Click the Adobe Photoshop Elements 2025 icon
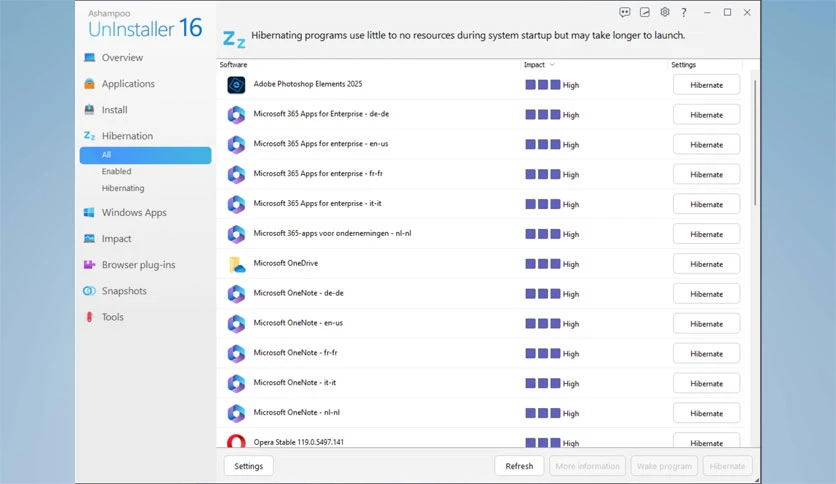 [x=236, y=85]
